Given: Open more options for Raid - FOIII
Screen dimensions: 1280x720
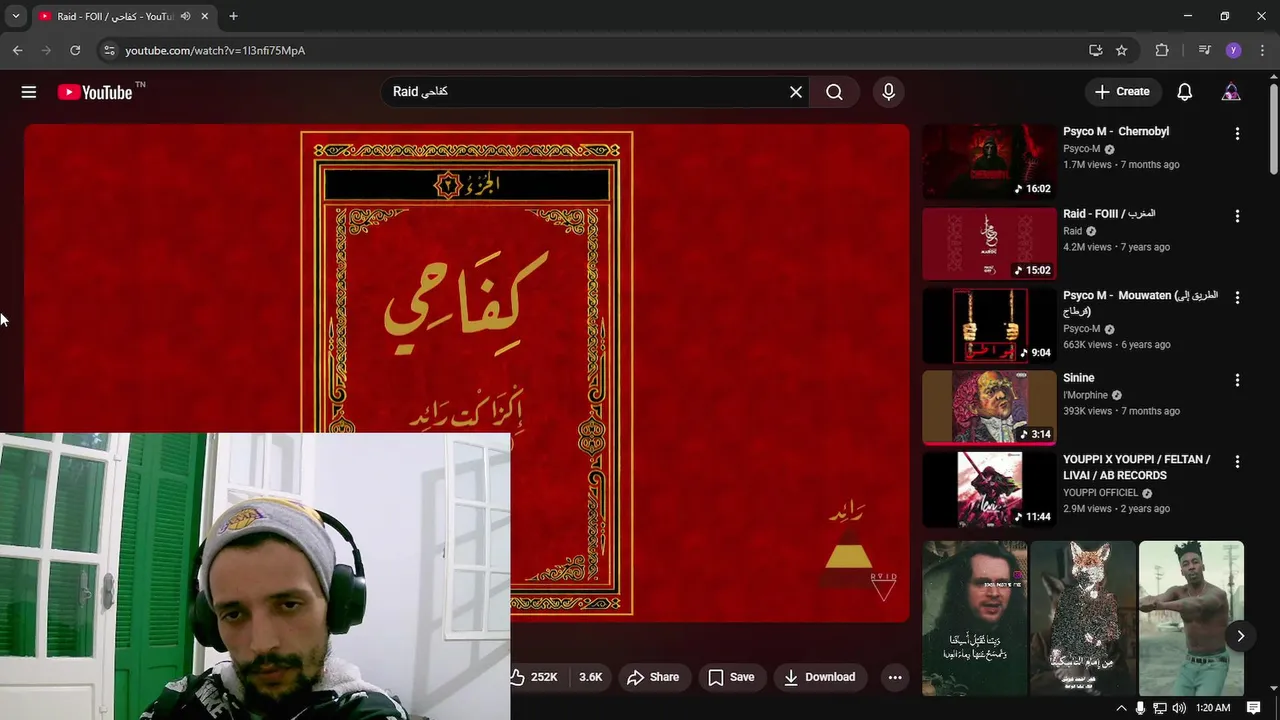Looking at the screenshot, I should coord(1237,216).
